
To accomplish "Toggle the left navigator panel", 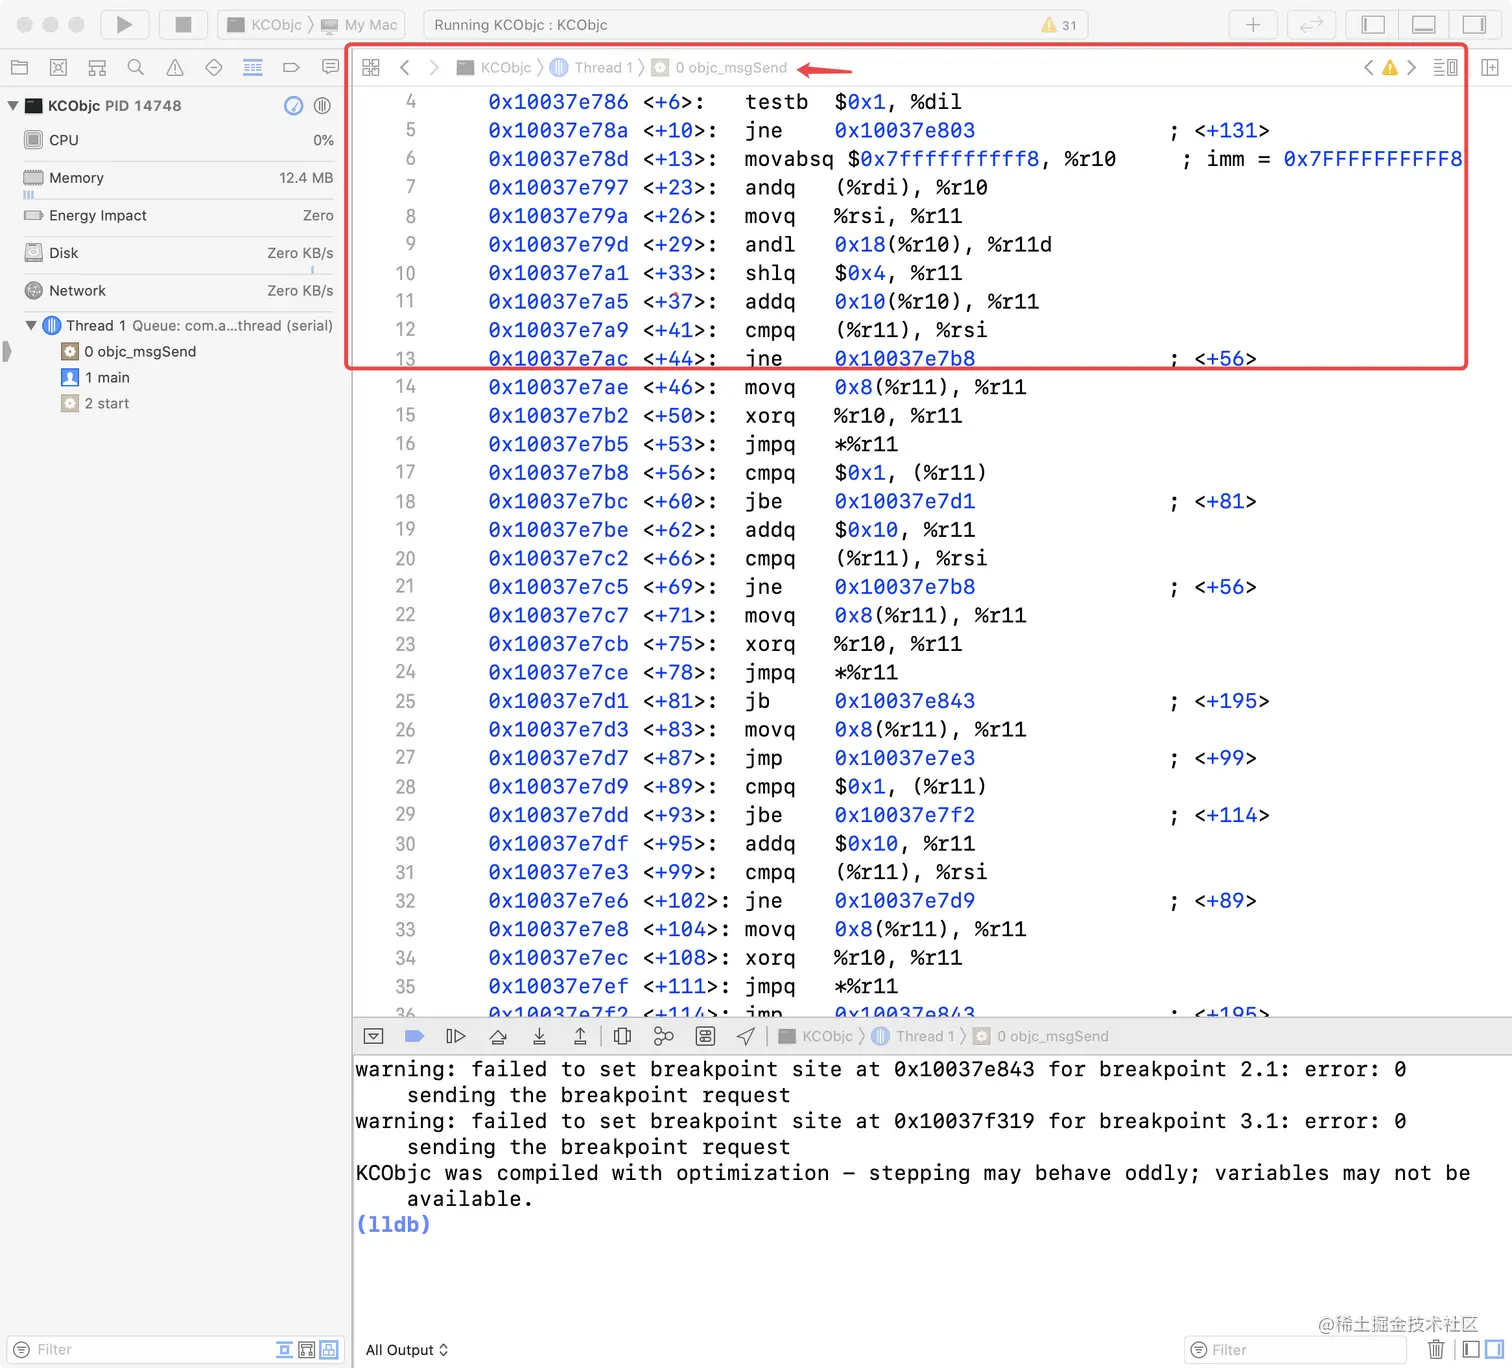I will click(x=1374, y=24).
